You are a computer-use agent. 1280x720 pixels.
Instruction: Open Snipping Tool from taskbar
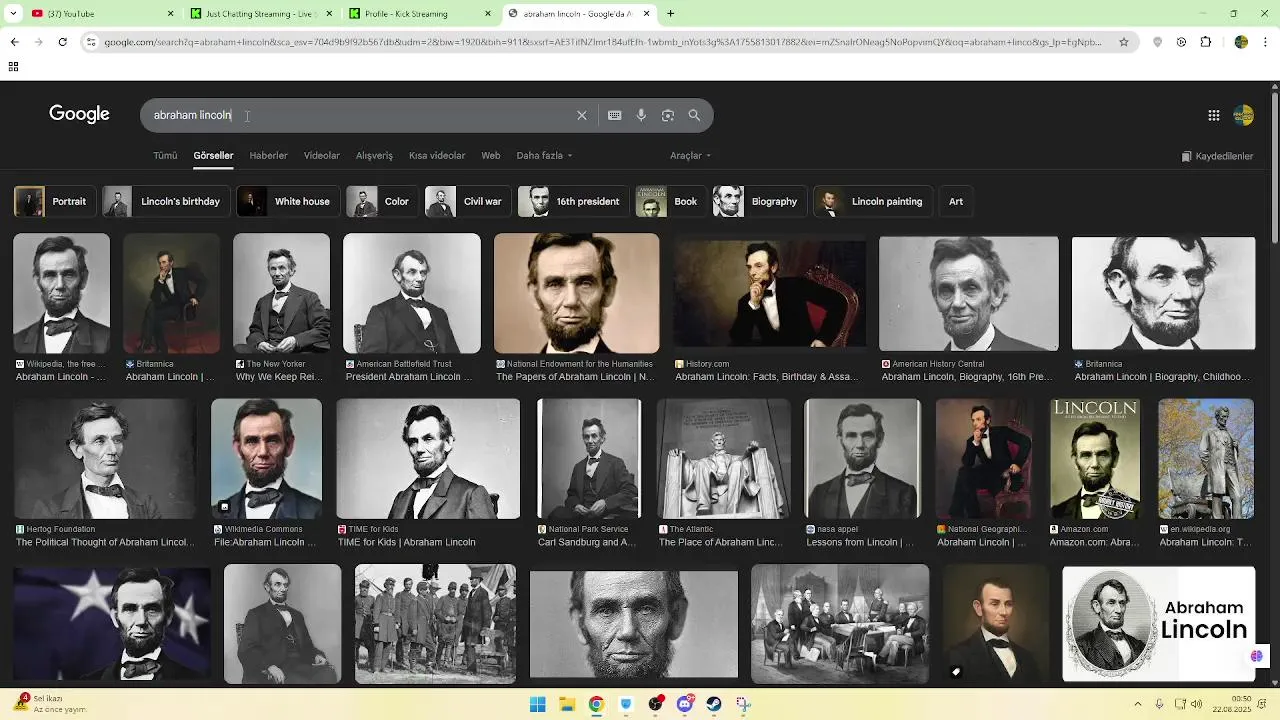(x=743, y=704)
